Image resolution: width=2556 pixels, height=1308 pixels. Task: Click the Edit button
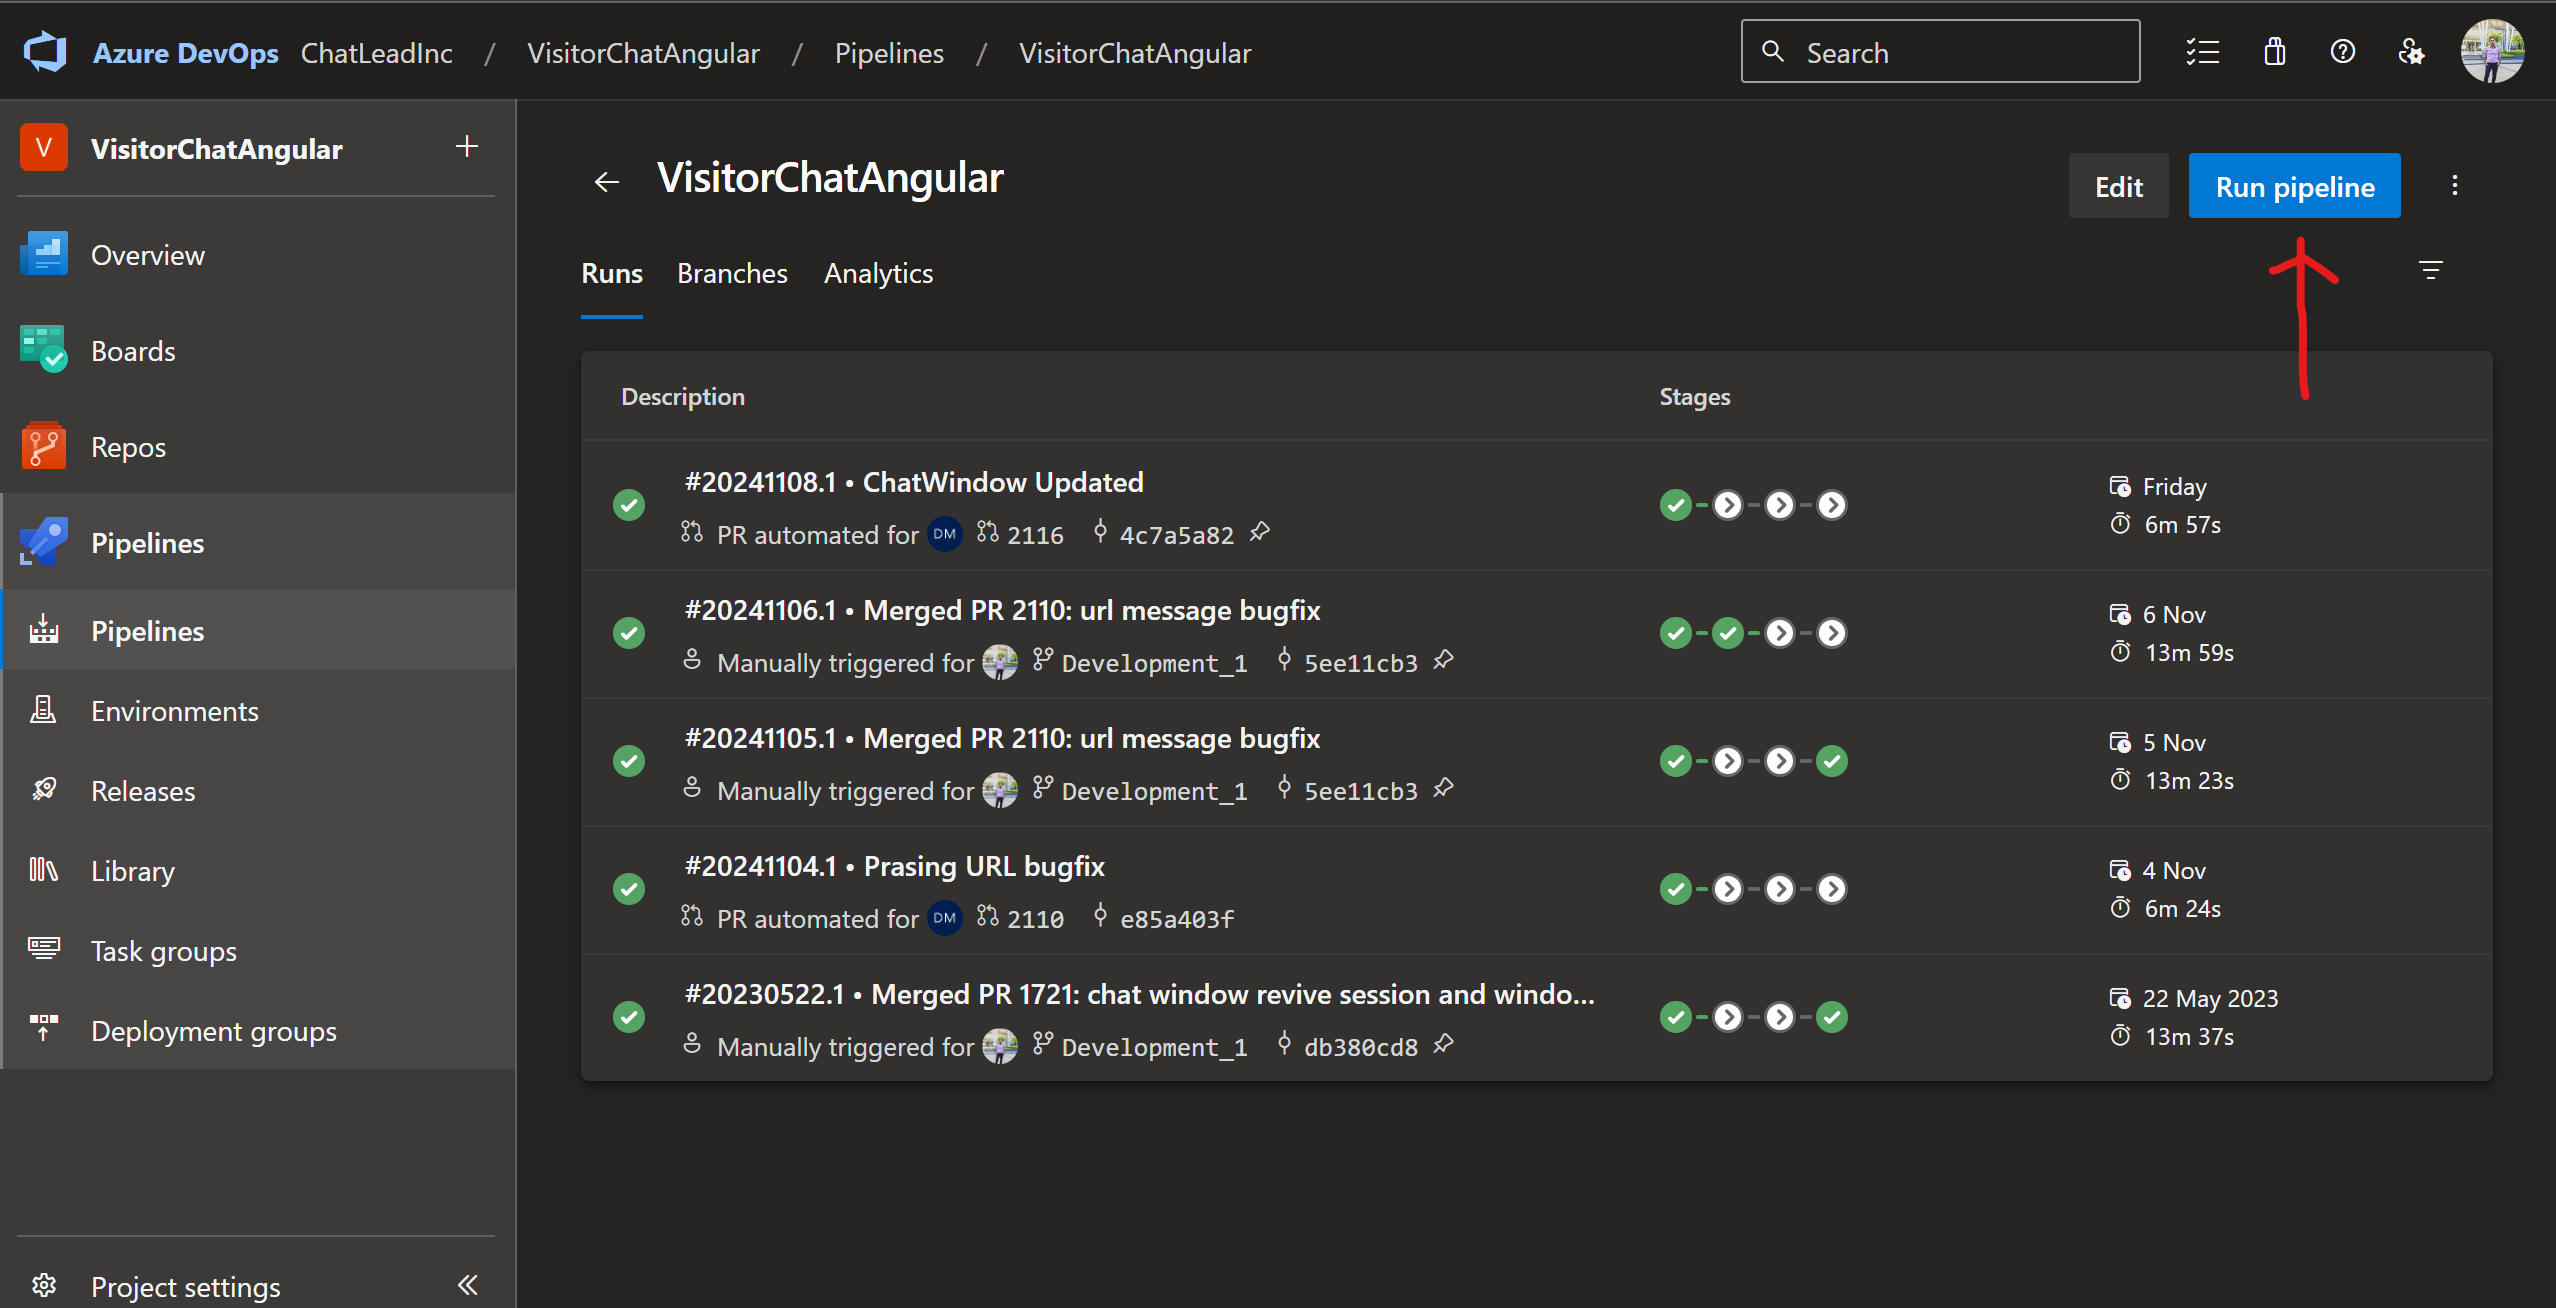click(x=2118, y=187)
